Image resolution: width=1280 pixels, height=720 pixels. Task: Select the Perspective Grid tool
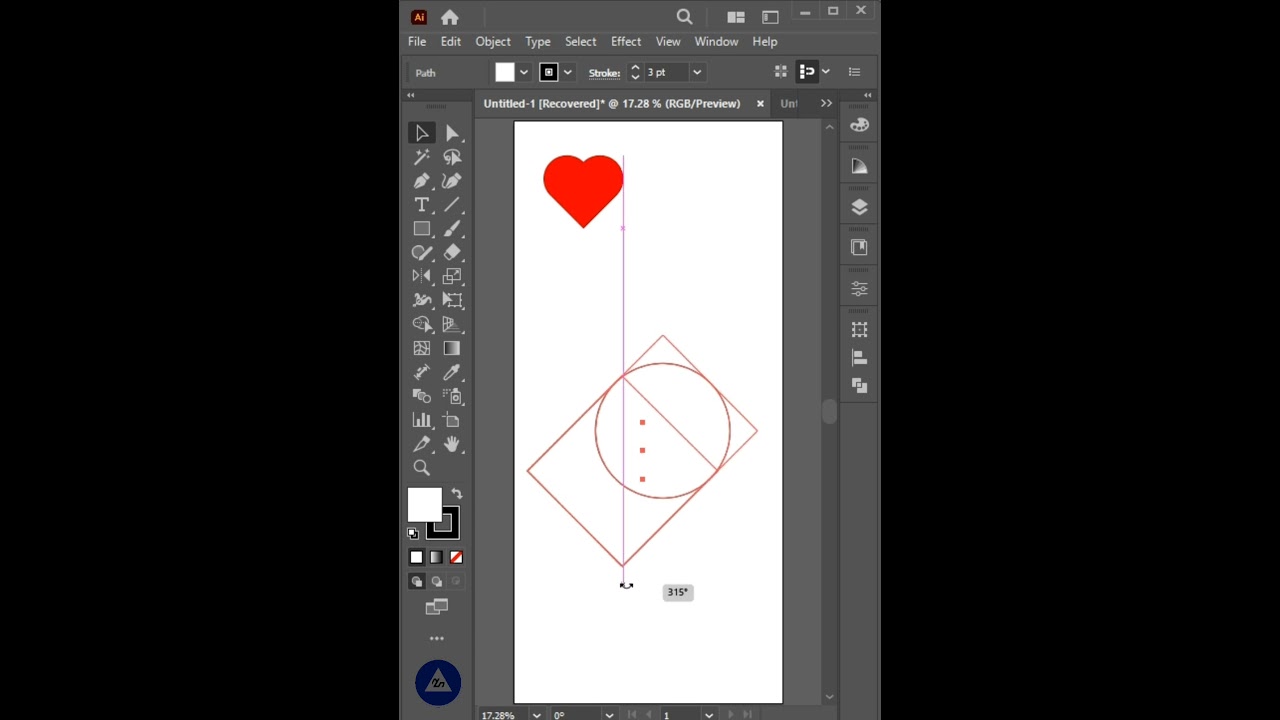pos(452,324)
